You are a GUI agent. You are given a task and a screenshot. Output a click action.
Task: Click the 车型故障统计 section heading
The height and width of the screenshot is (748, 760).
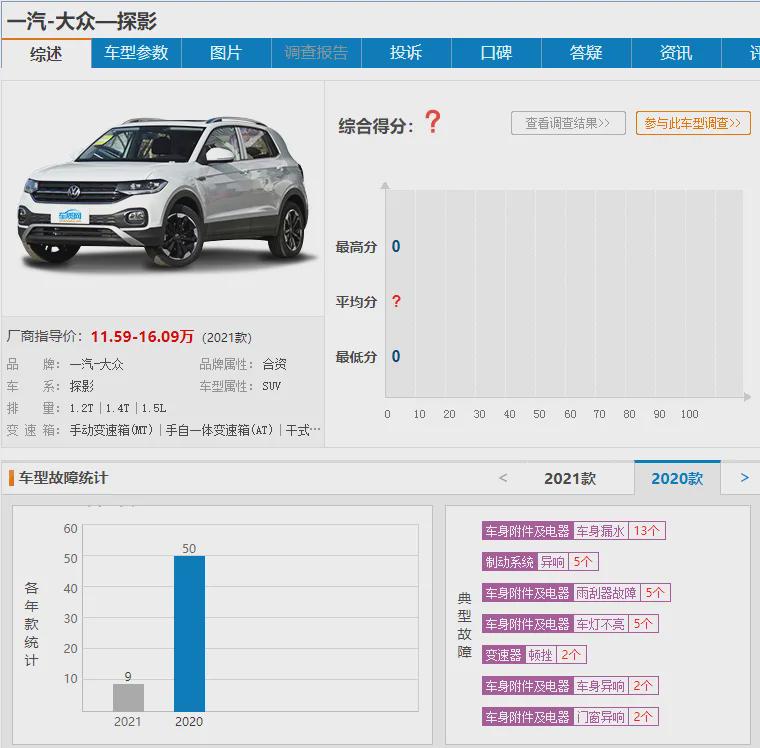[63, 478]
